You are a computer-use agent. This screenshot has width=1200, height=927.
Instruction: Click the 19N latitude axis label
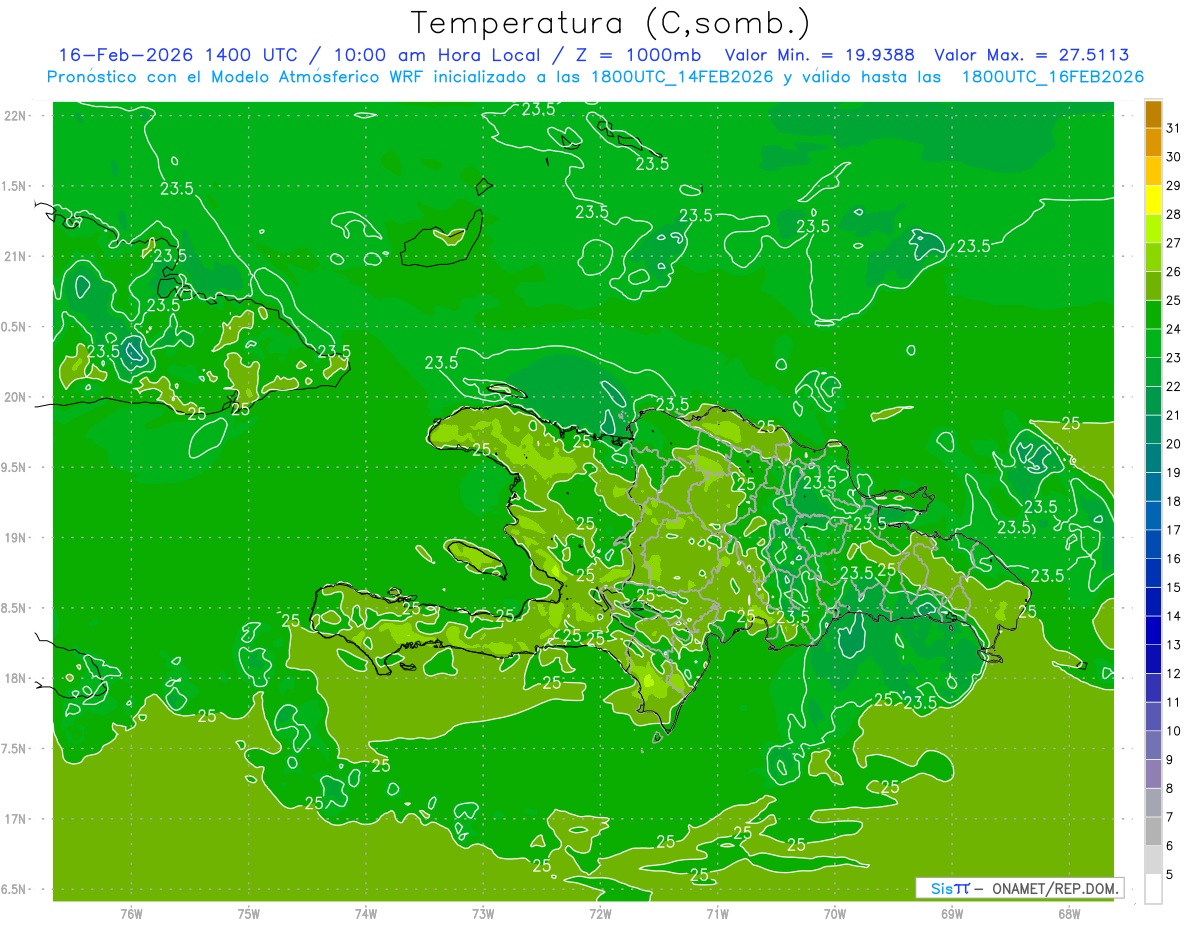[x=17, y=538]
